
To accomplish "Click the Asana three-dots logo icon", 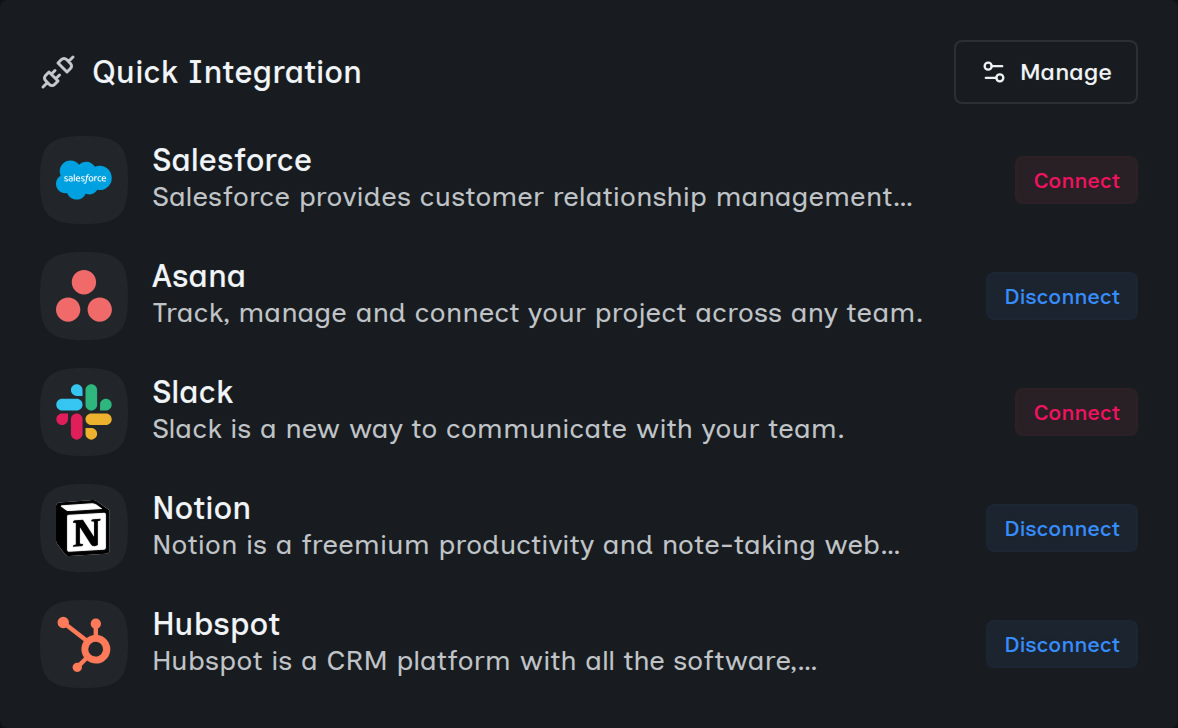I will point(84,296).
